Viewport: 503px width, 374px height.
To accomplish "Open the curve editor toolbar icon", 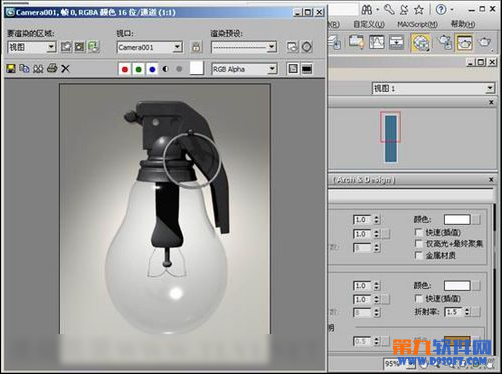I will coord(376,42).
